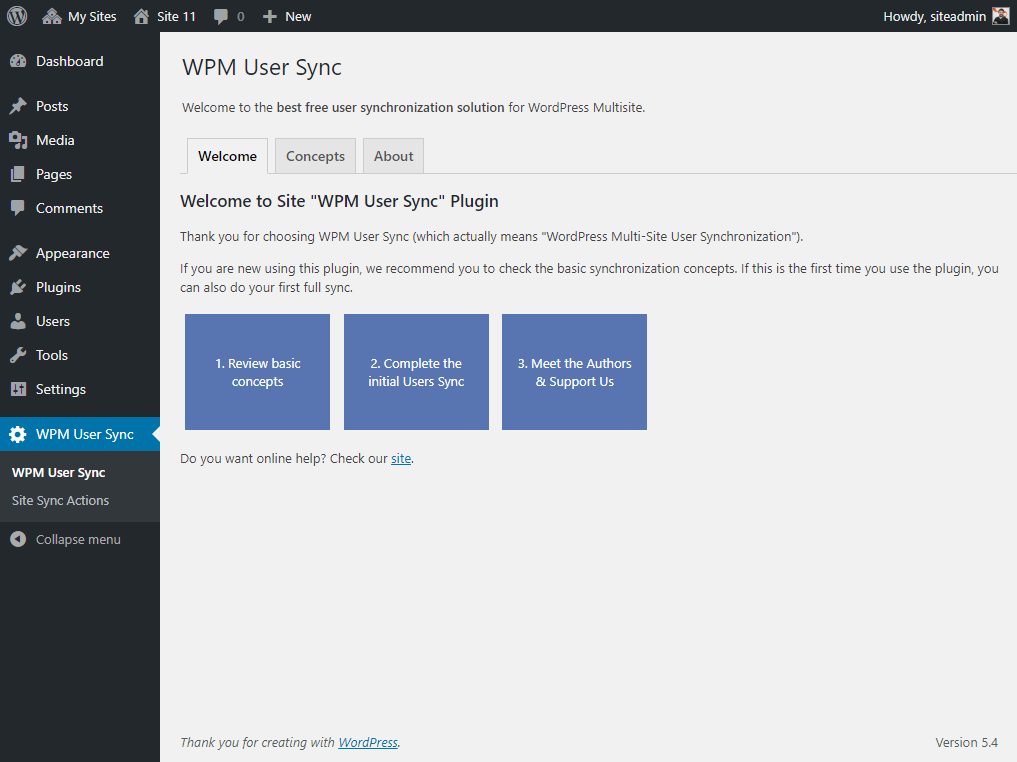
Task: Click the Collapse menu arrow icon
Action: [x=18, y=539]
